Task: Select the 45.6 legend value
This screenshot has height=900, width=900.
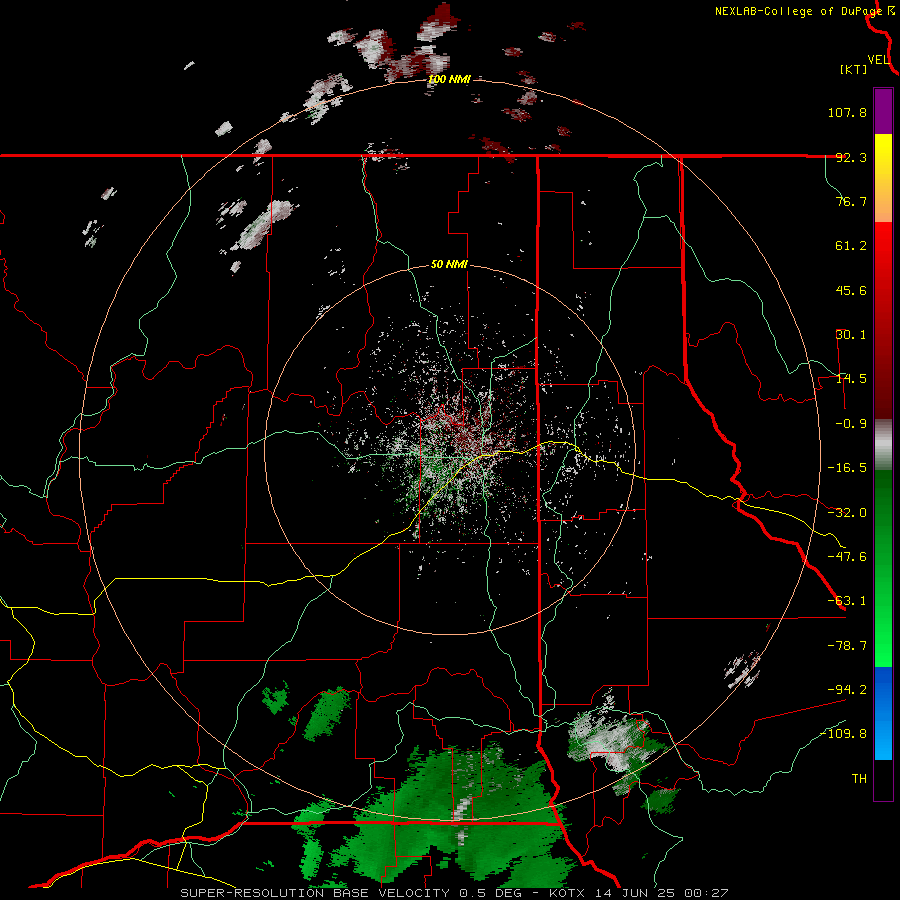Action: click(851, 290)
